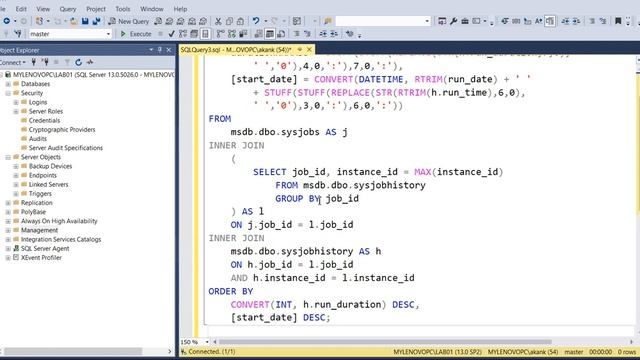640x360 pixels.
Task: Click the Results to Grid icon
Action: (270, 34)
